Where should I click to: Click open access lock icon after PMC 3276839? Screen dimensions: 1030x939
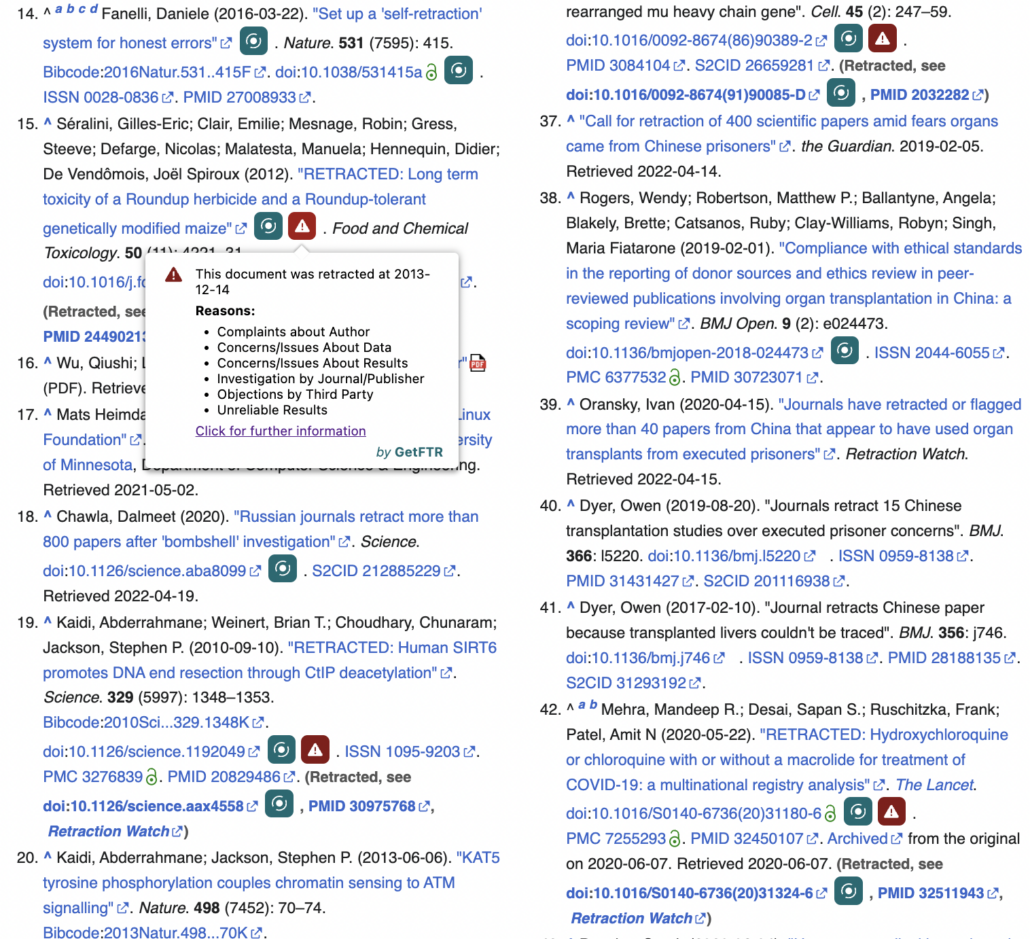(x=152, y=777)
